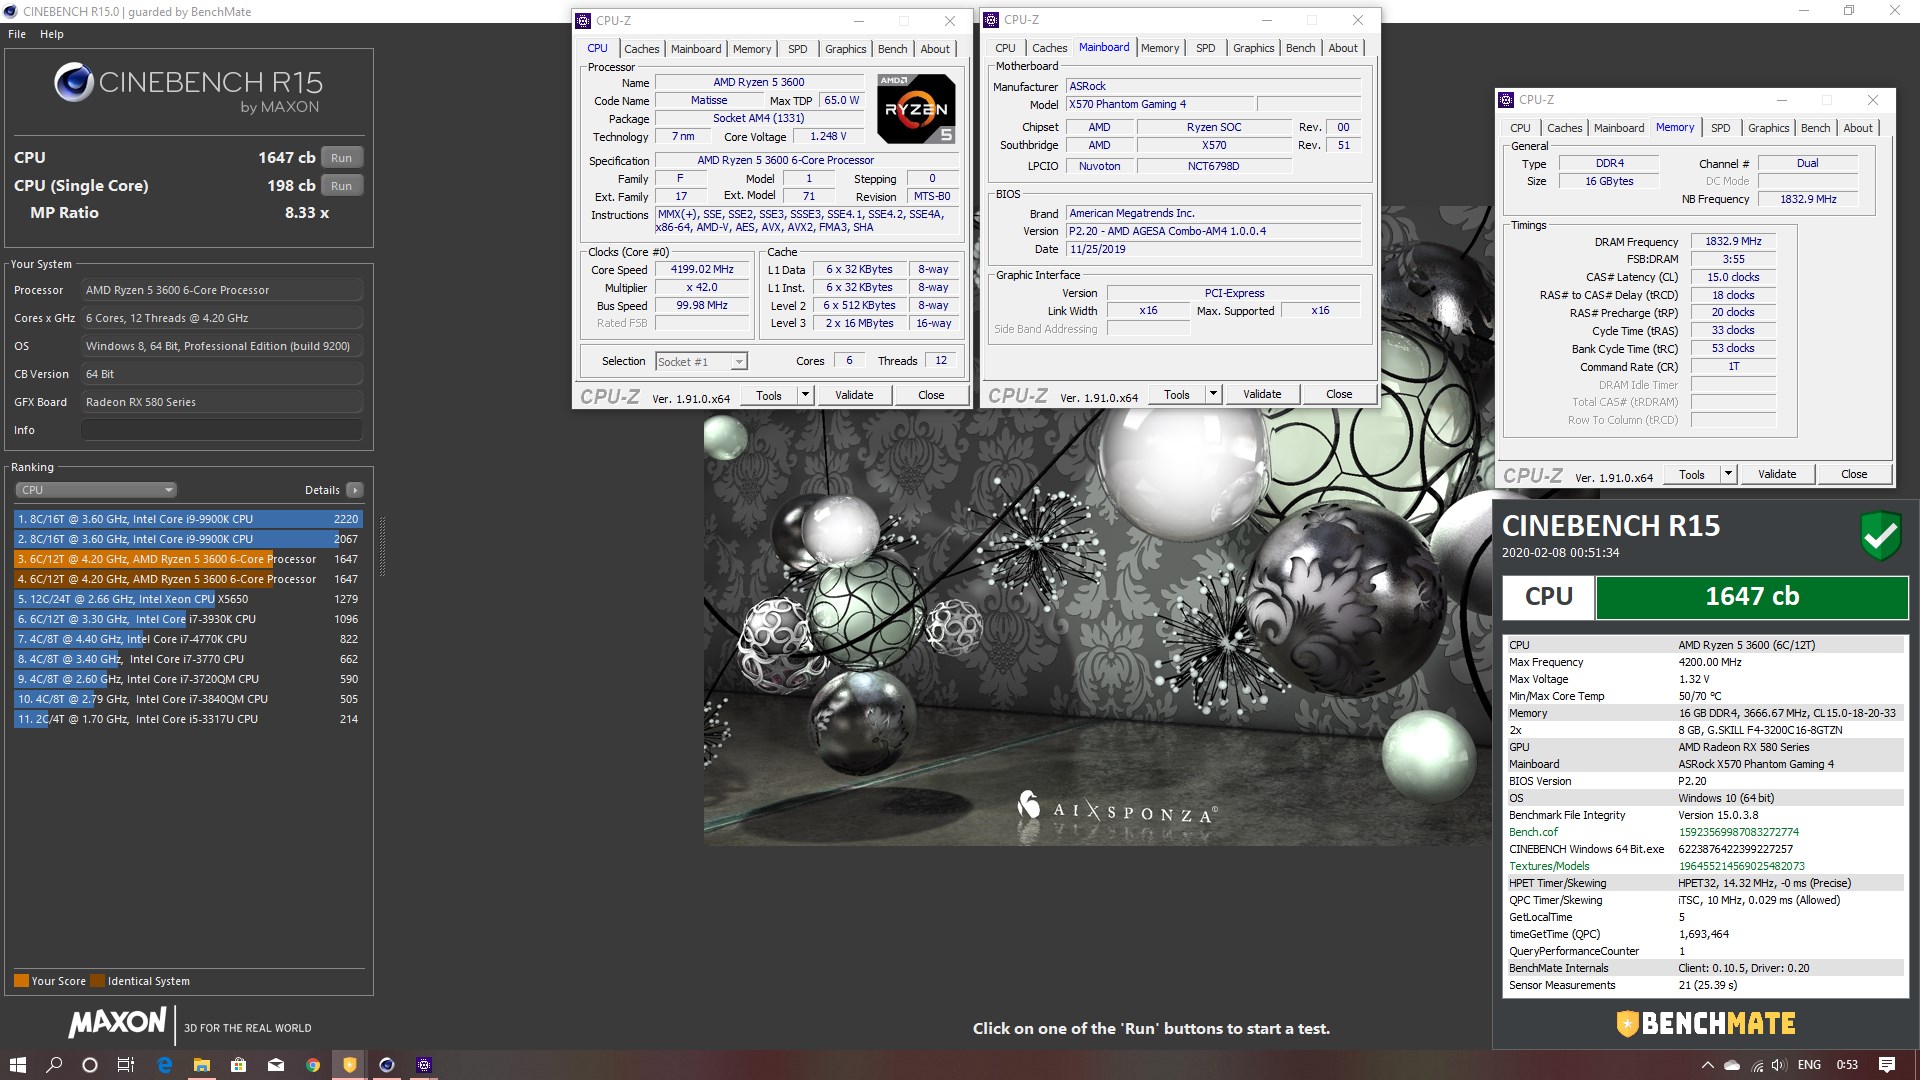Click BIOS Version P2.20 field in CPU-Z
Viewport: 1920px width, 1080px height.
(x=1213, y=231)
